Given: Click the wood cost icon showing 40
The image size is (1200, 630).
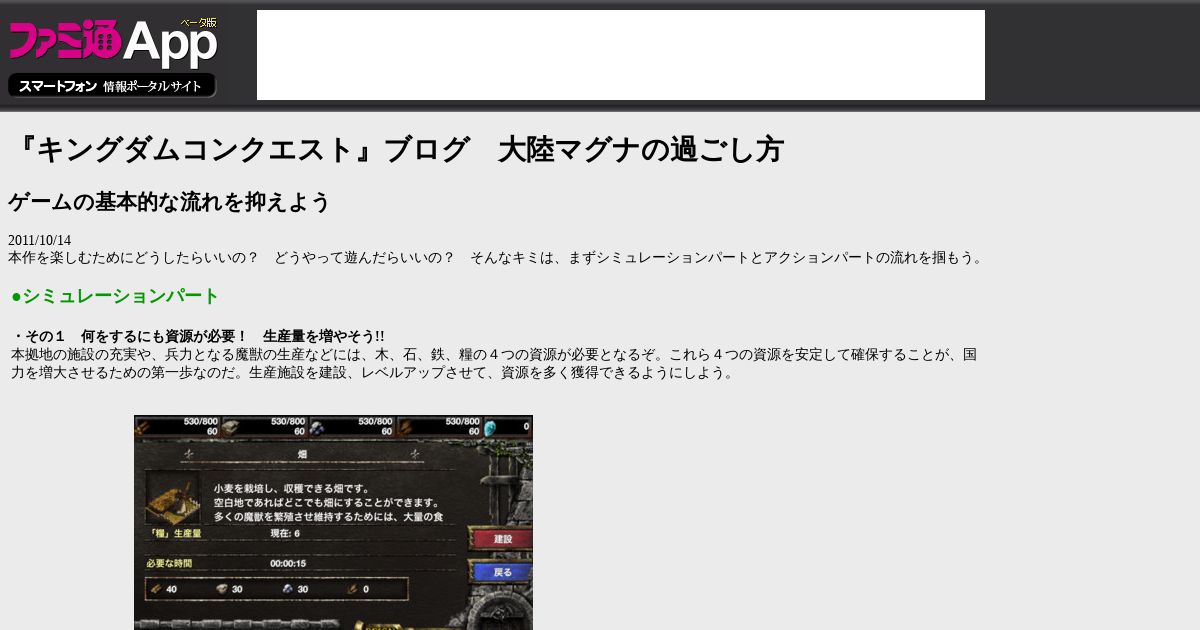Looking at the screenshot, I should tap(156, 589).
